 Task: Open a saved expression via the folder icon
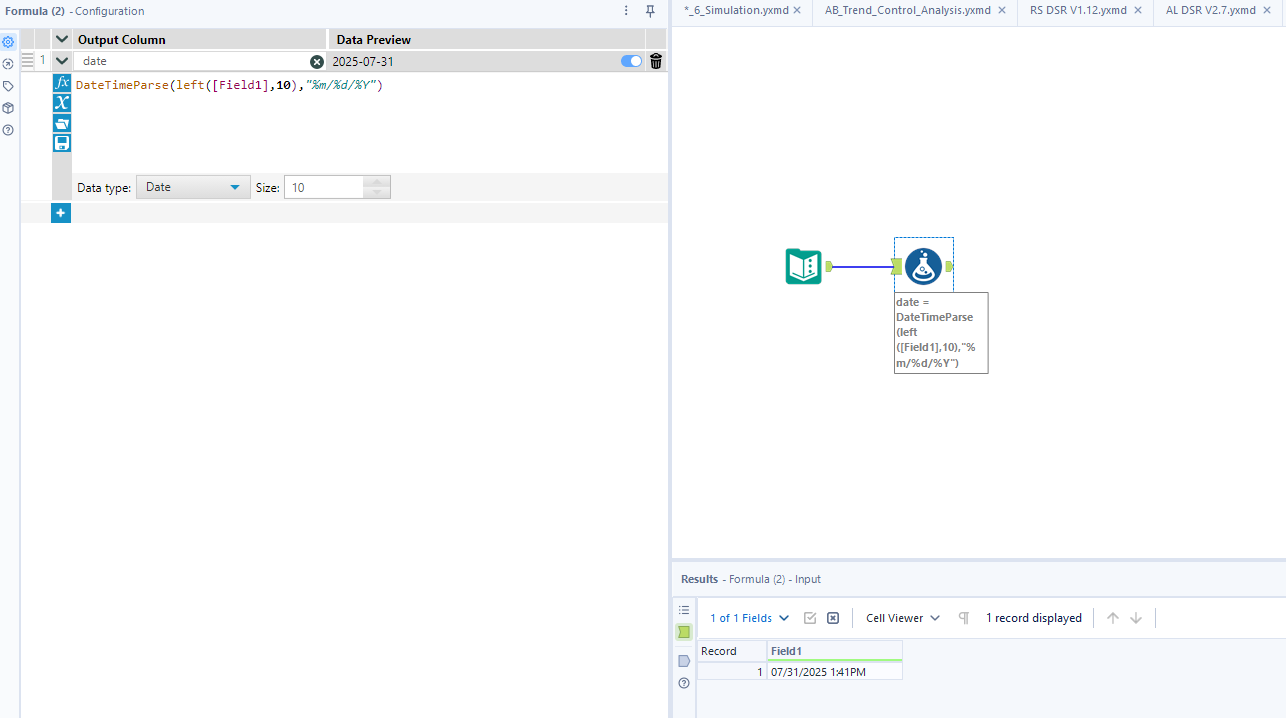[x=61, y=122]
